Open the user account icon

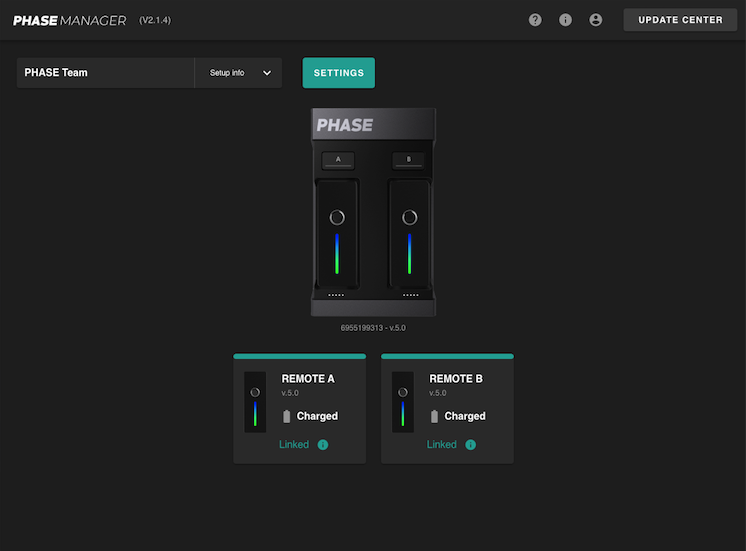tap(595, 20)
